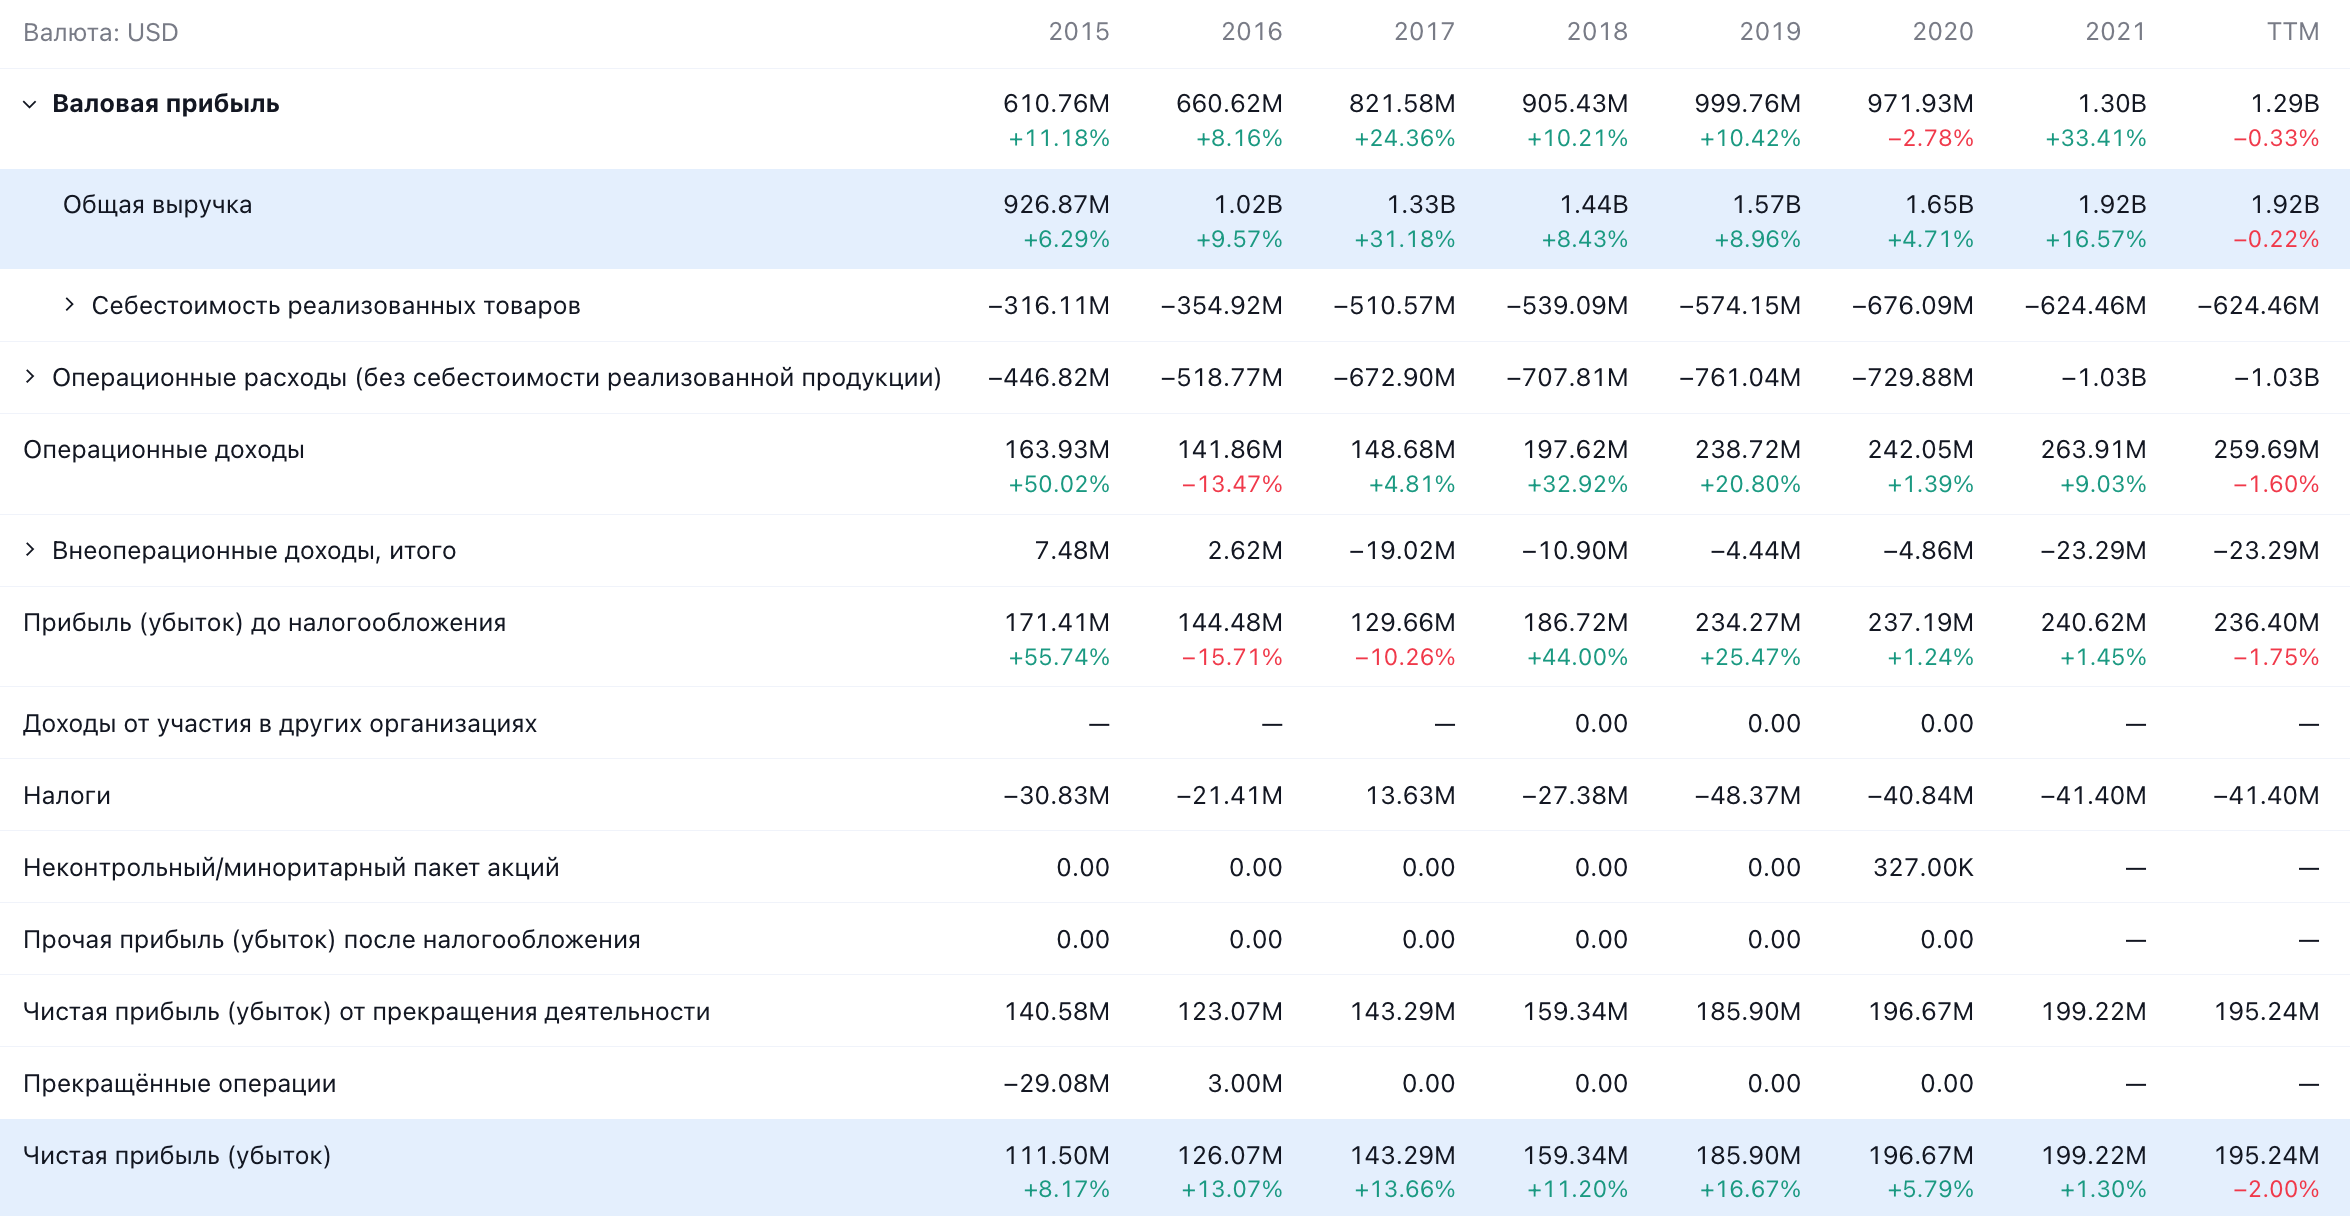Click the Валюта: USD label

[x=100, y=33]
